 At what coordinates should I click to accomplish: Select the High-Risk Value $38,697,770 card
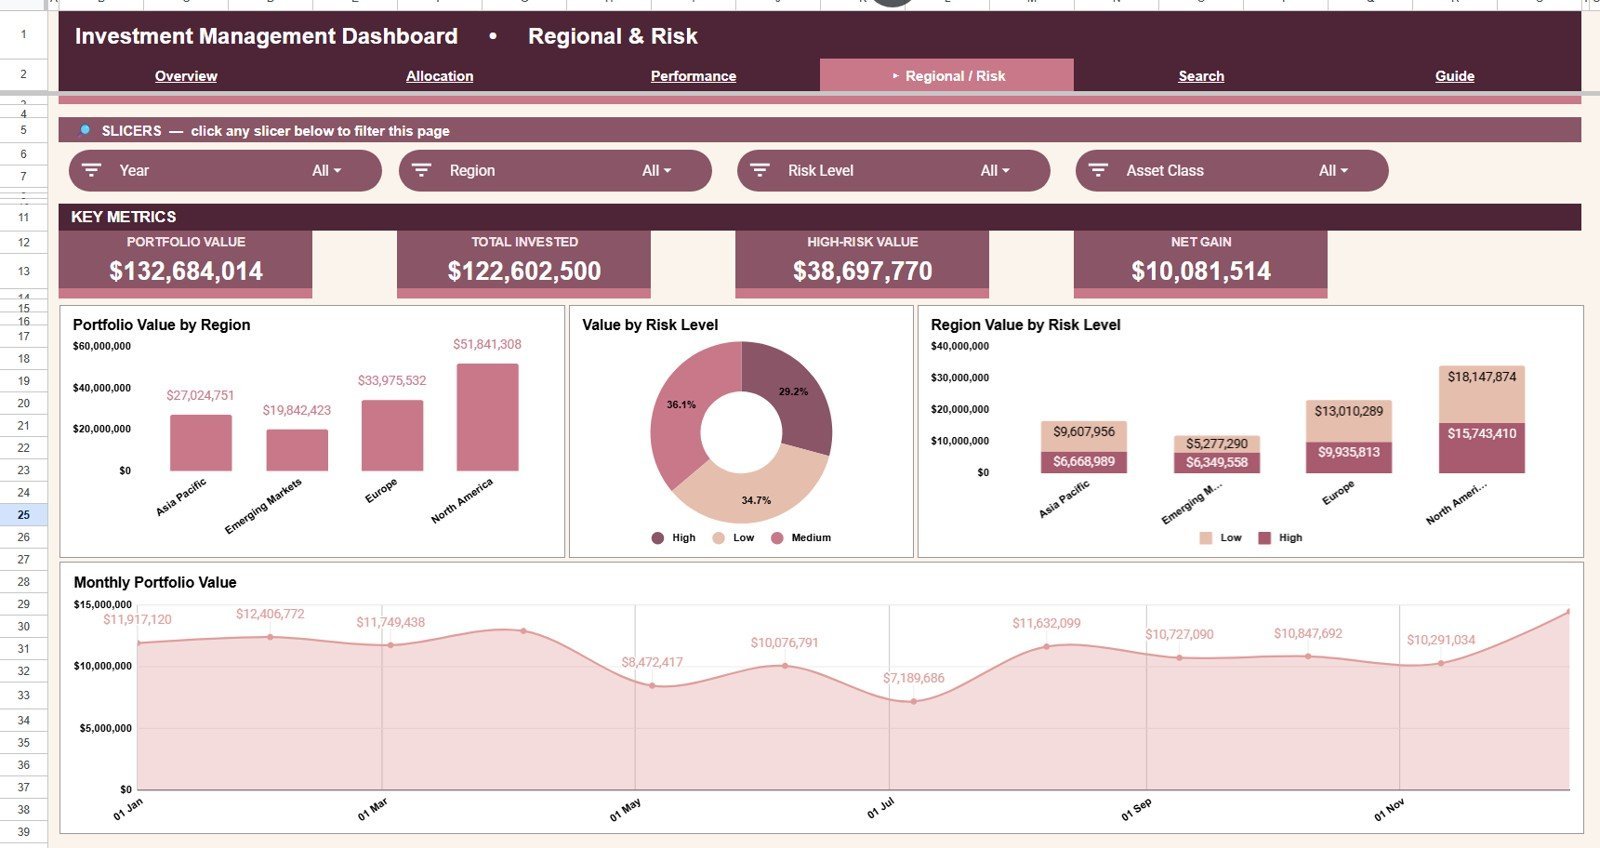862,264
